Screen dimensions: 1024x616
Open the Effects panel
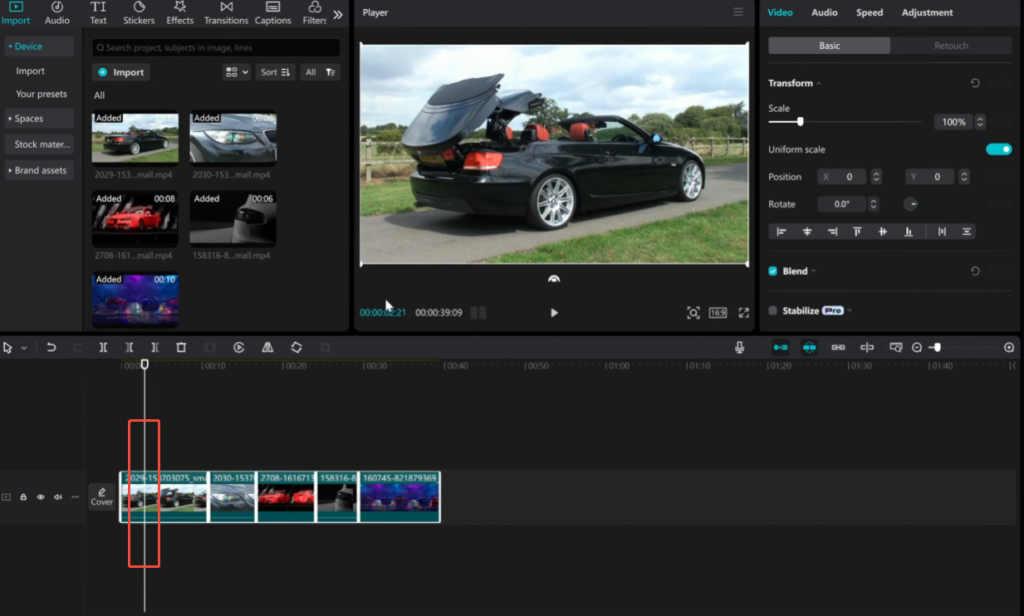point(180,13)
